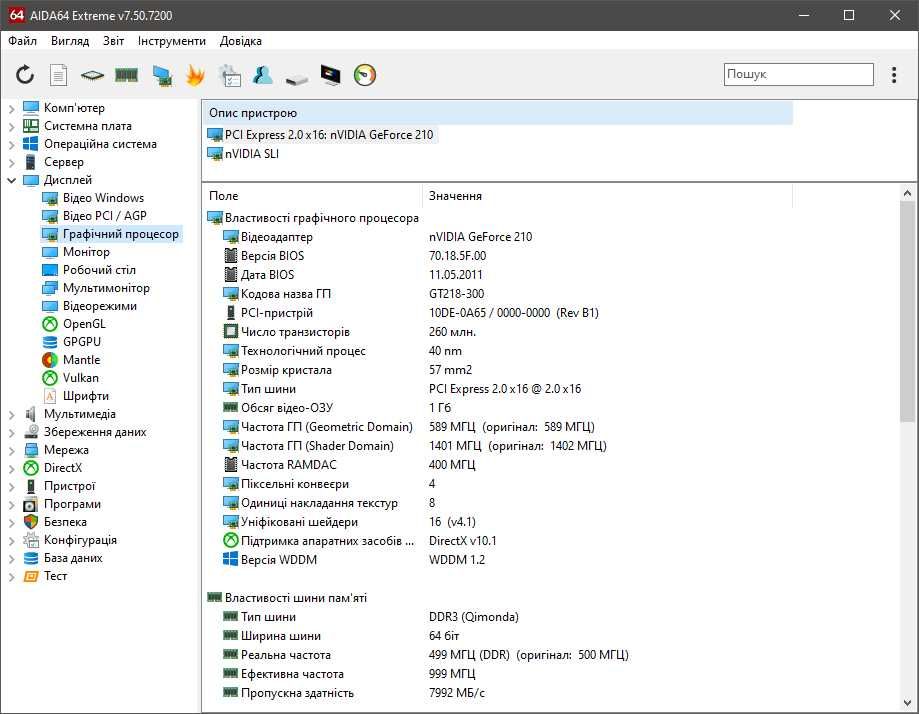Select Відеорежими tree item

click(100, 306)
